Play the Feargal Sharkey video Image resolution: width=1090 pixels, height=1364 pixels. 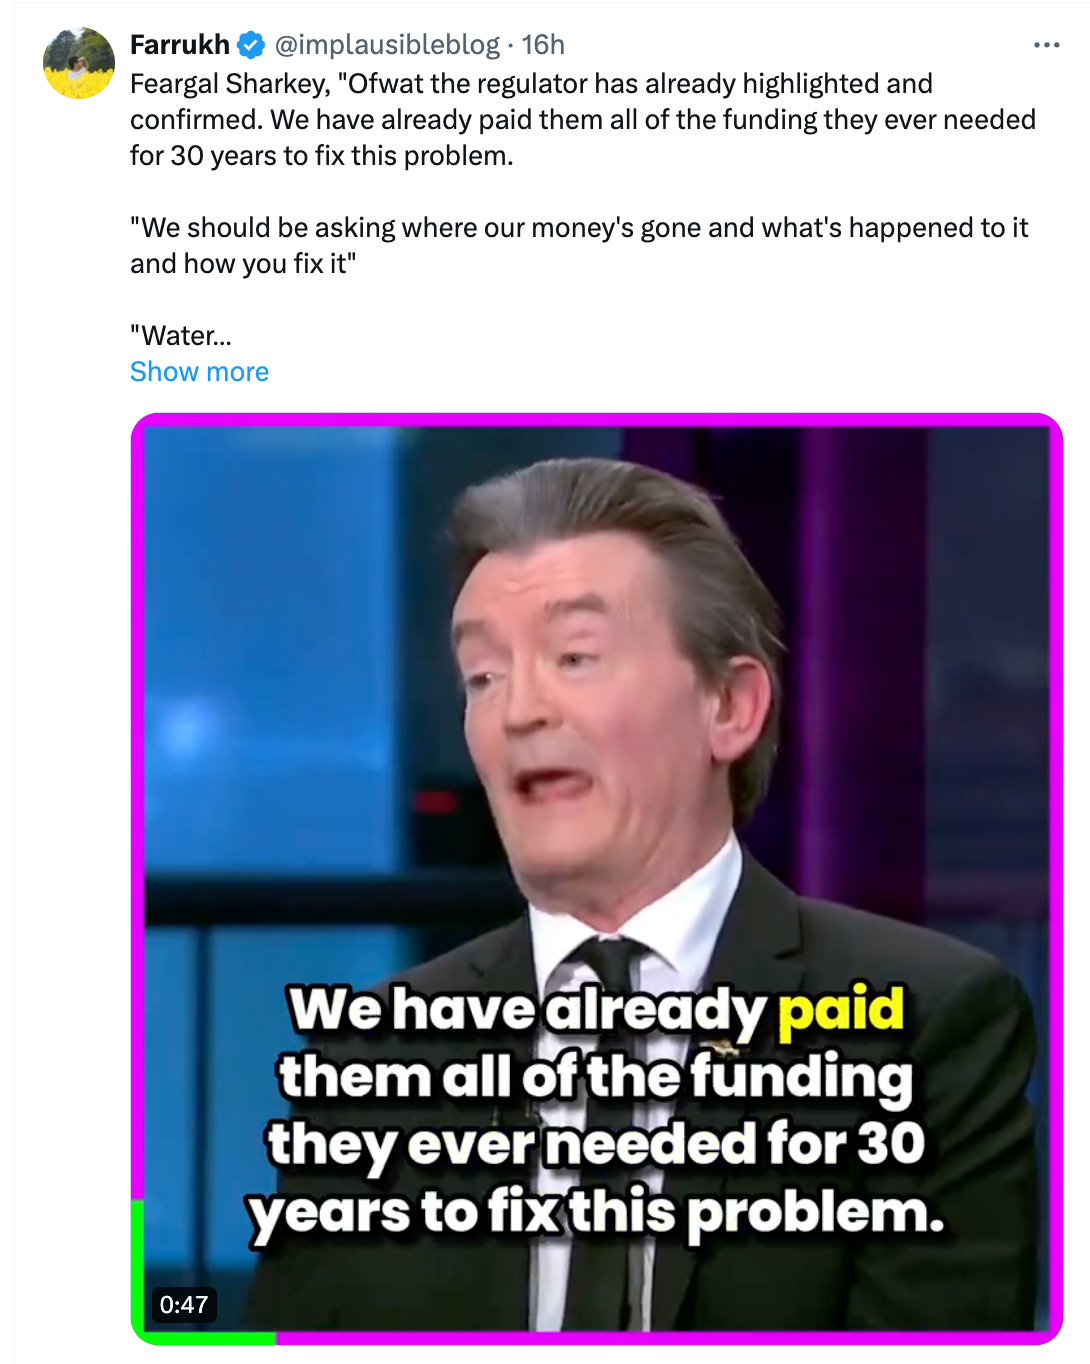click(x=597, y=878)
